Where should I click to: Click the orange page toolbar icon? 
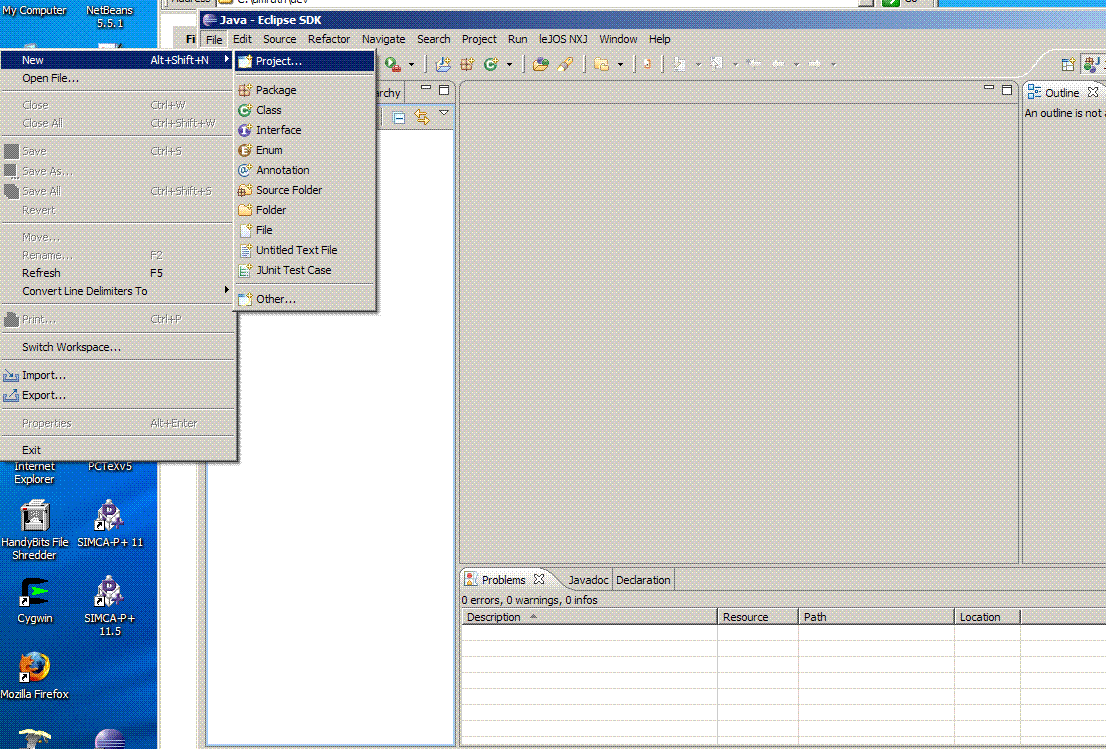(x=647, y=64)
